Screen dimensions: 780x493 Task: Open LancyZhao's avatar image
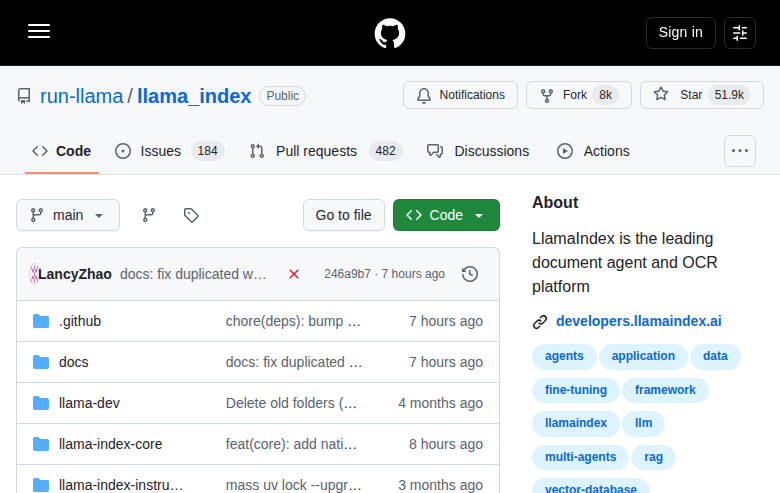[x=34, y=274]
